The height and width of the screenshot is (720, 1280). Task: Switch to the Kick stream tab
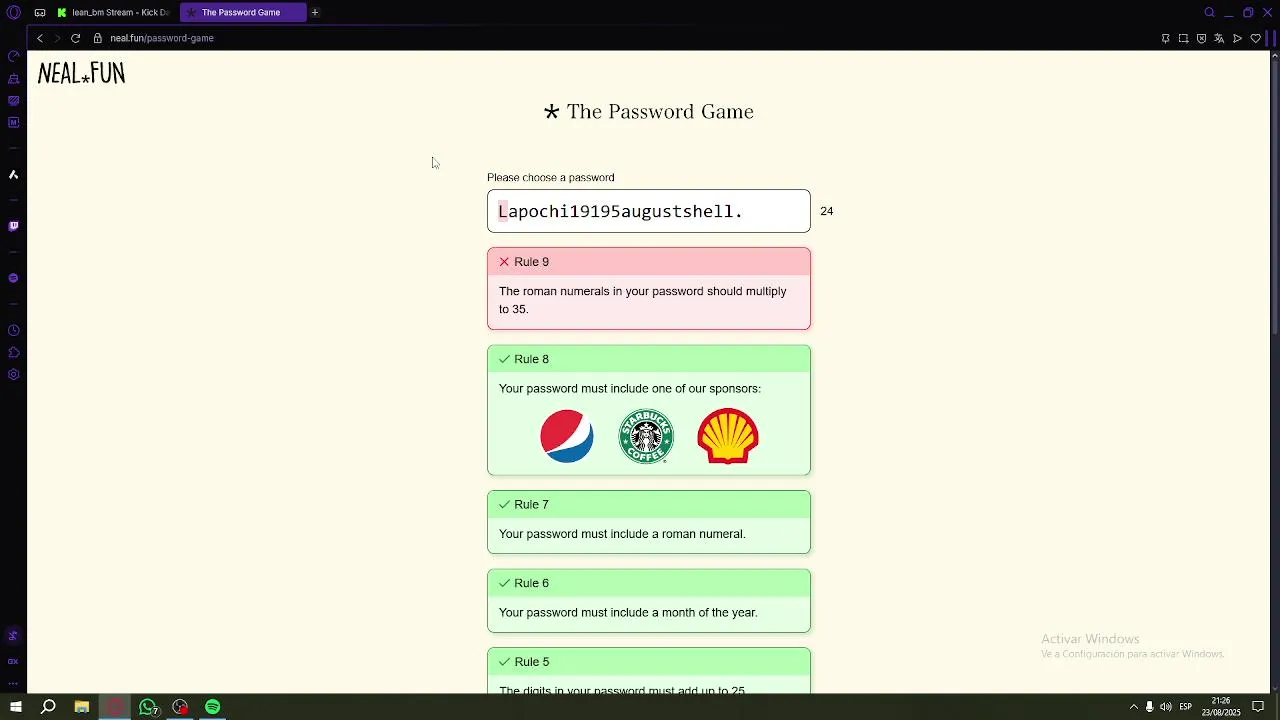click(114, 13)
